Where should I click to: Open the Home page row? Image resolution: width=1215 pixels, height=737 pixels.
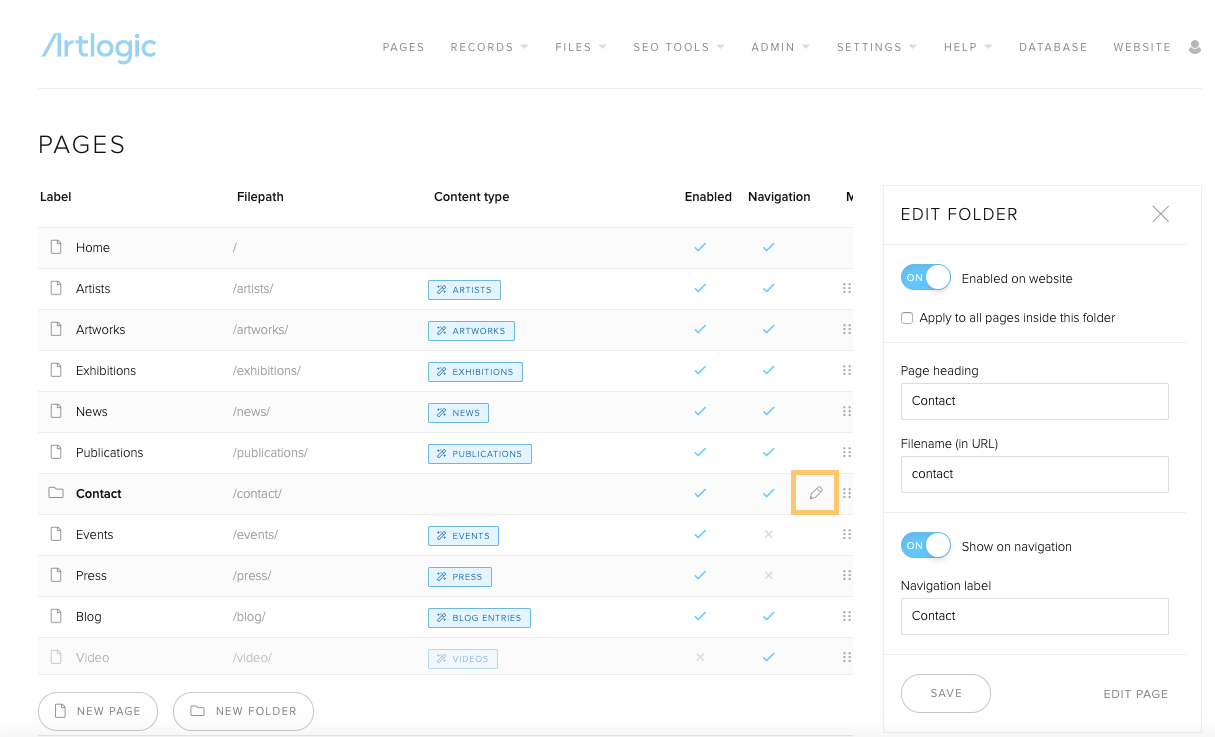pyautogui.click(x=445, y=247)
